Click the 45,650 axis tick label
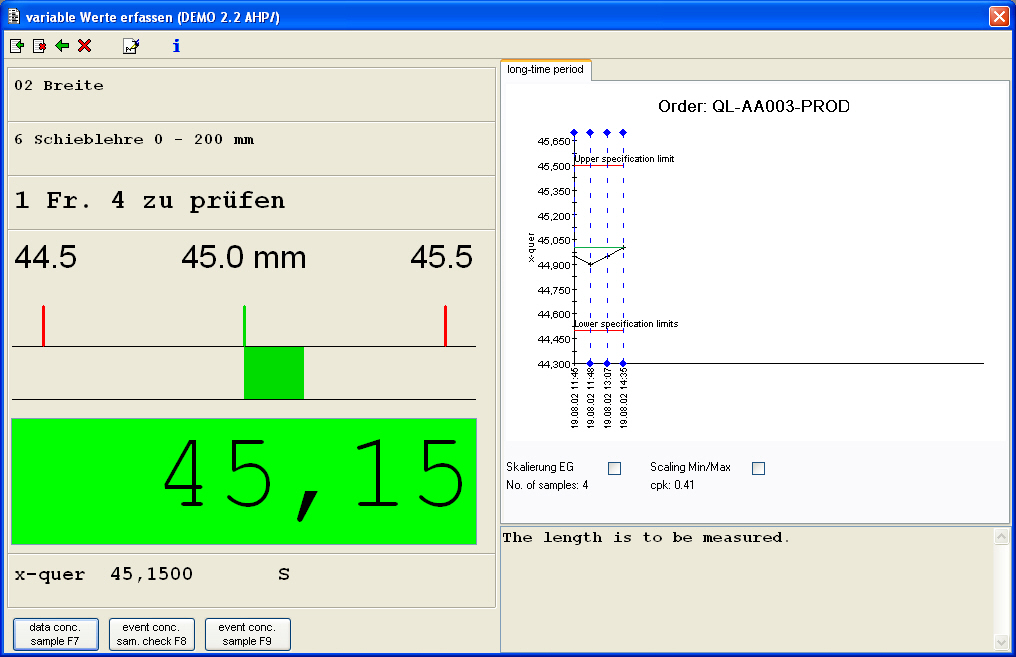1016x657 pixels. tap(554, 141)
